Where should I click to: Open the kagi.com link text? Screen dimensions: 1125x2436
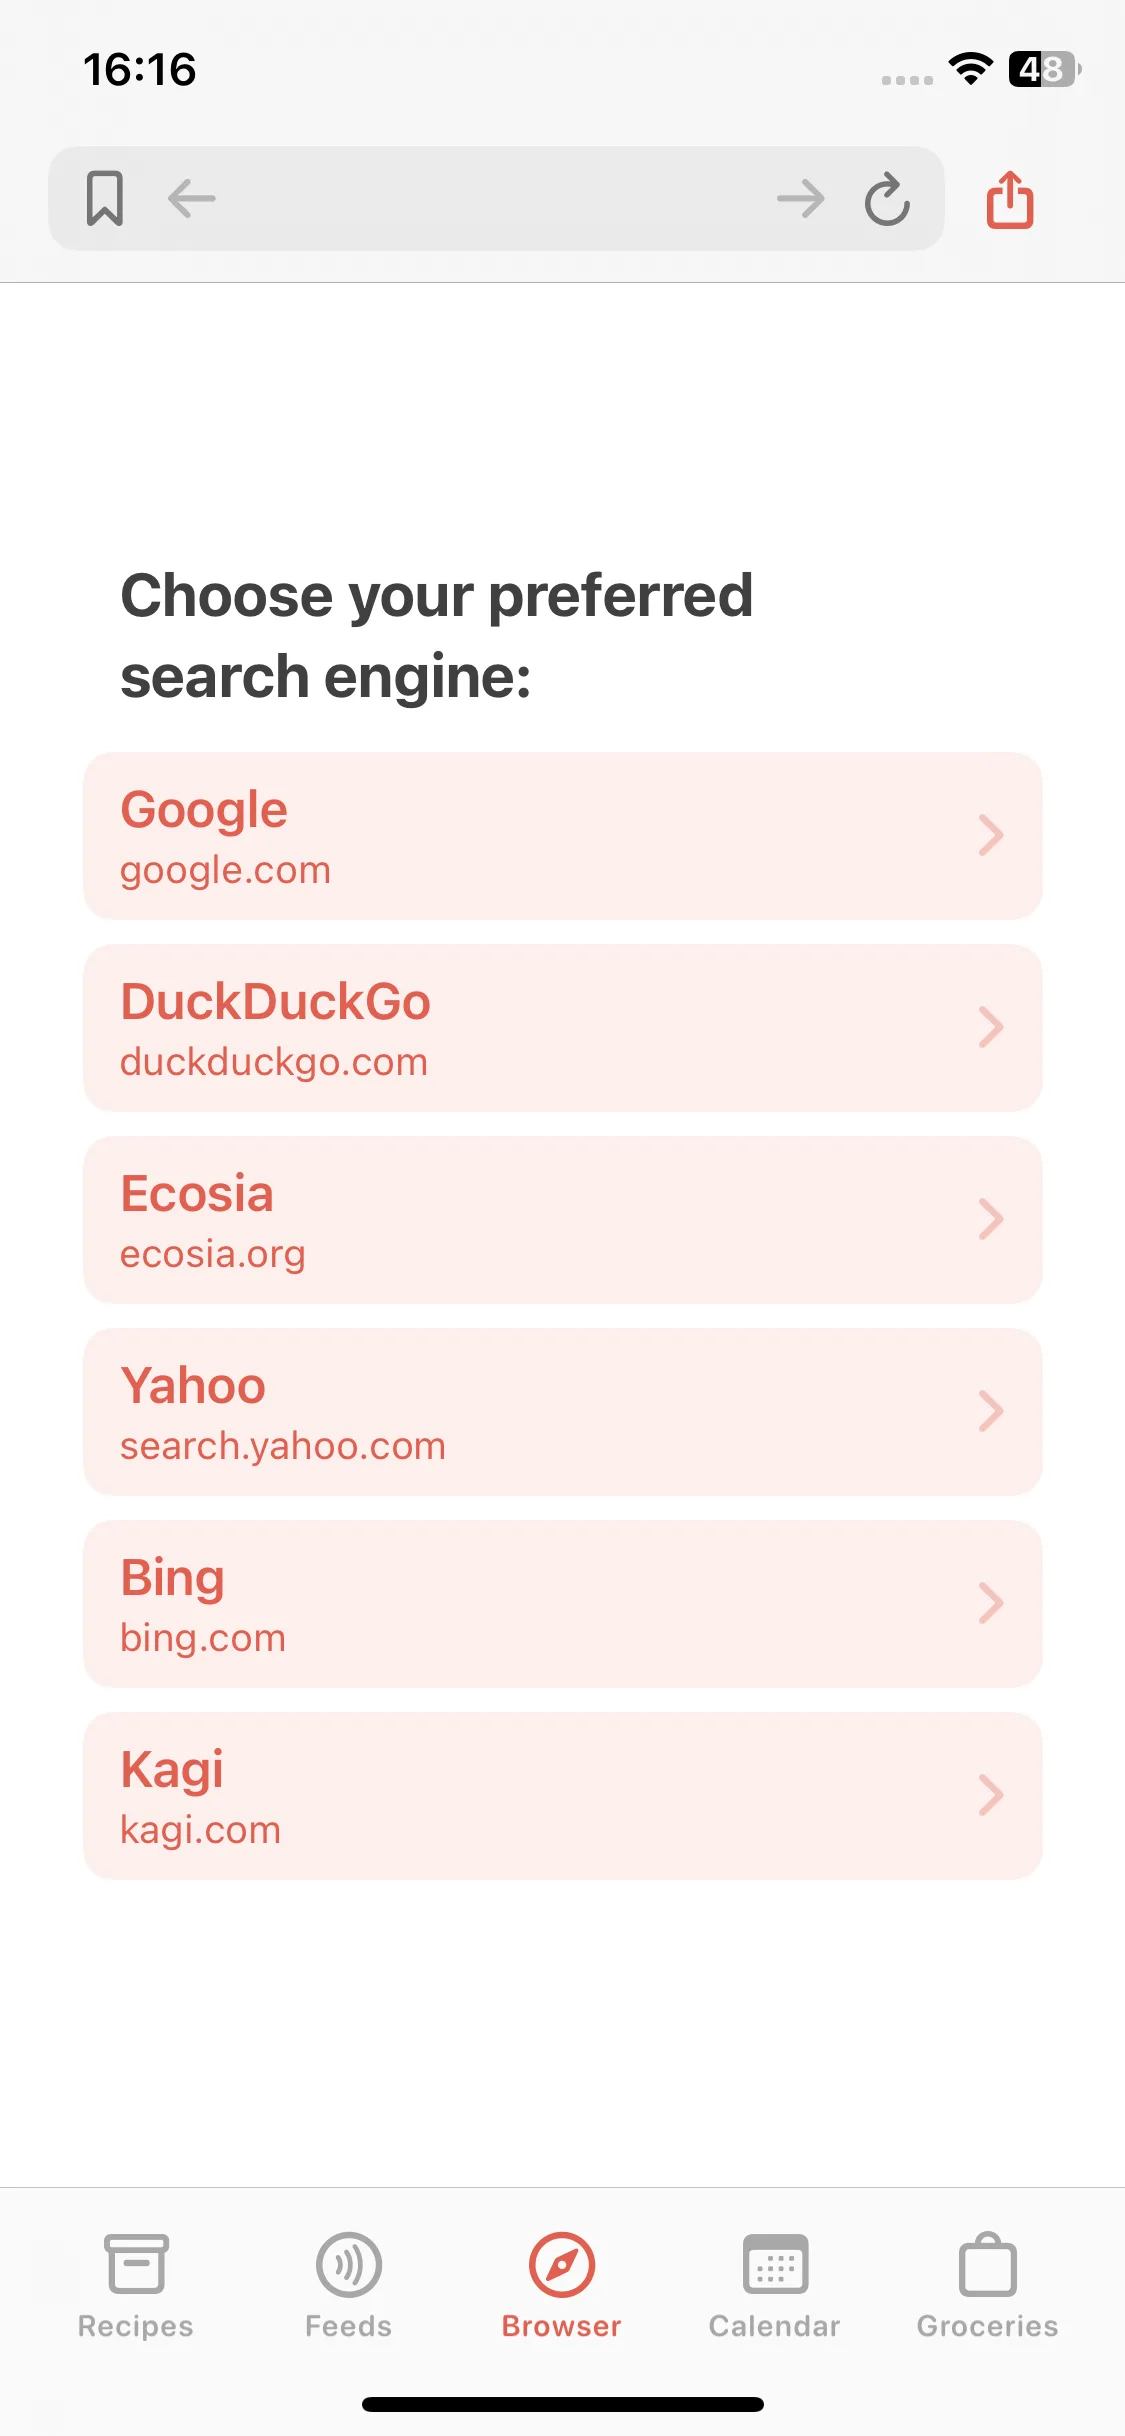pos(200,1830)
